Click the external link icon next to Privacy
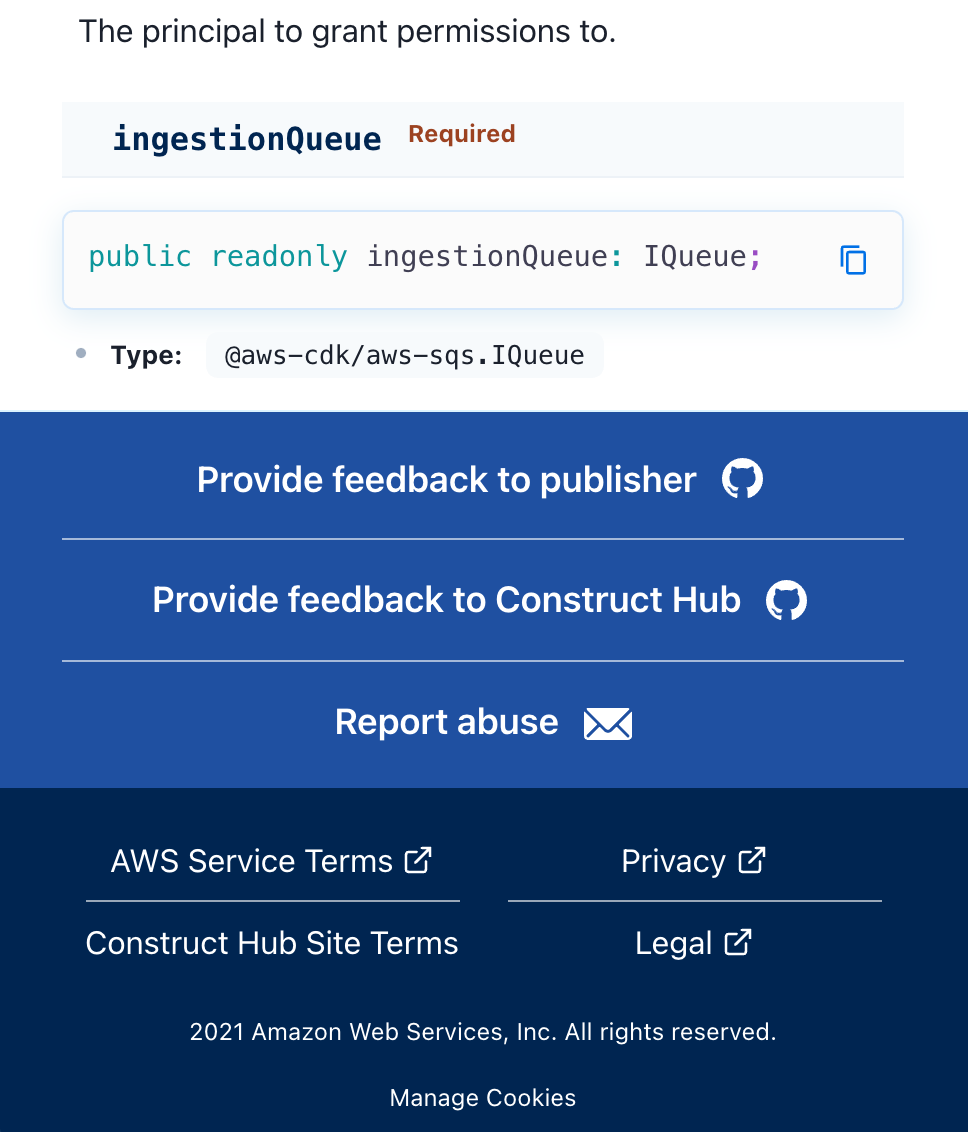Screen dimensions: 968x1132 coord(752,858)
